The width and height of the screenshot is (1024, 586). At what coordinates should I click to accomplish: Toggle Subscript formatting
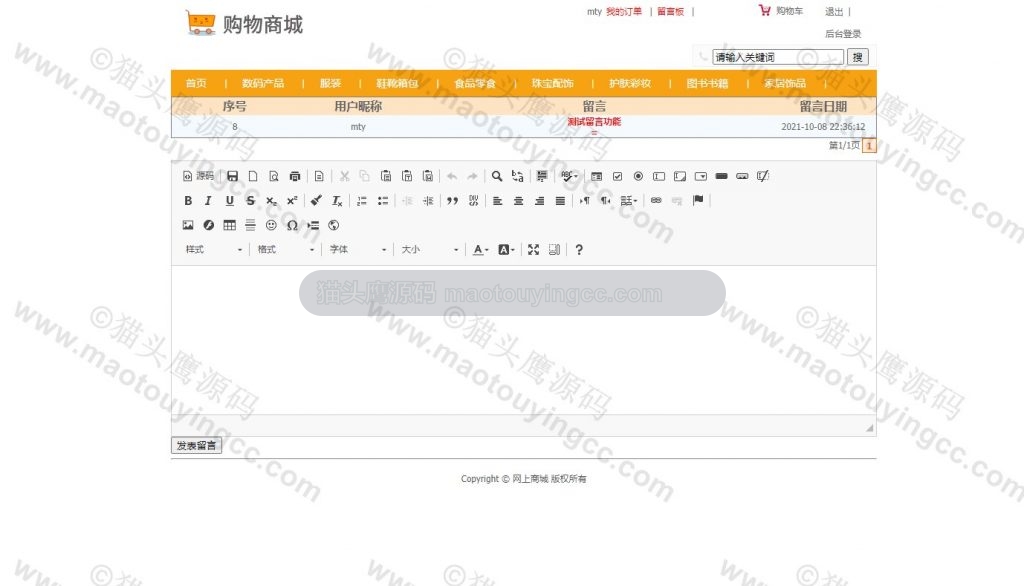click(x=271, y=201)
